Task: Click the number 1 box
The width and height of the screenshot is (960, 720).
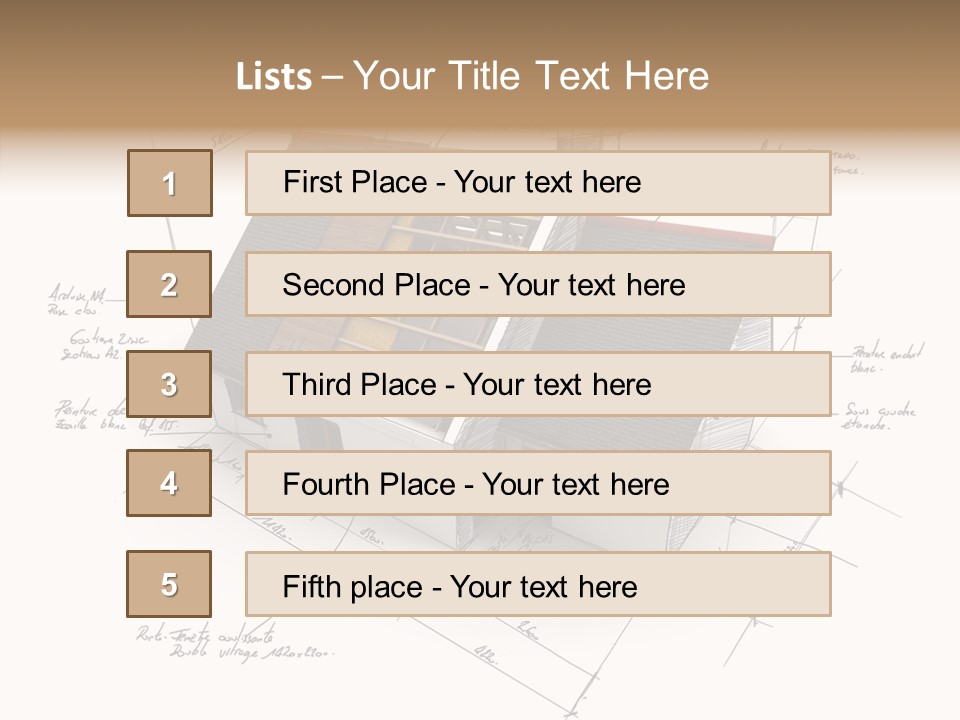Action: (x=170, y=183)
